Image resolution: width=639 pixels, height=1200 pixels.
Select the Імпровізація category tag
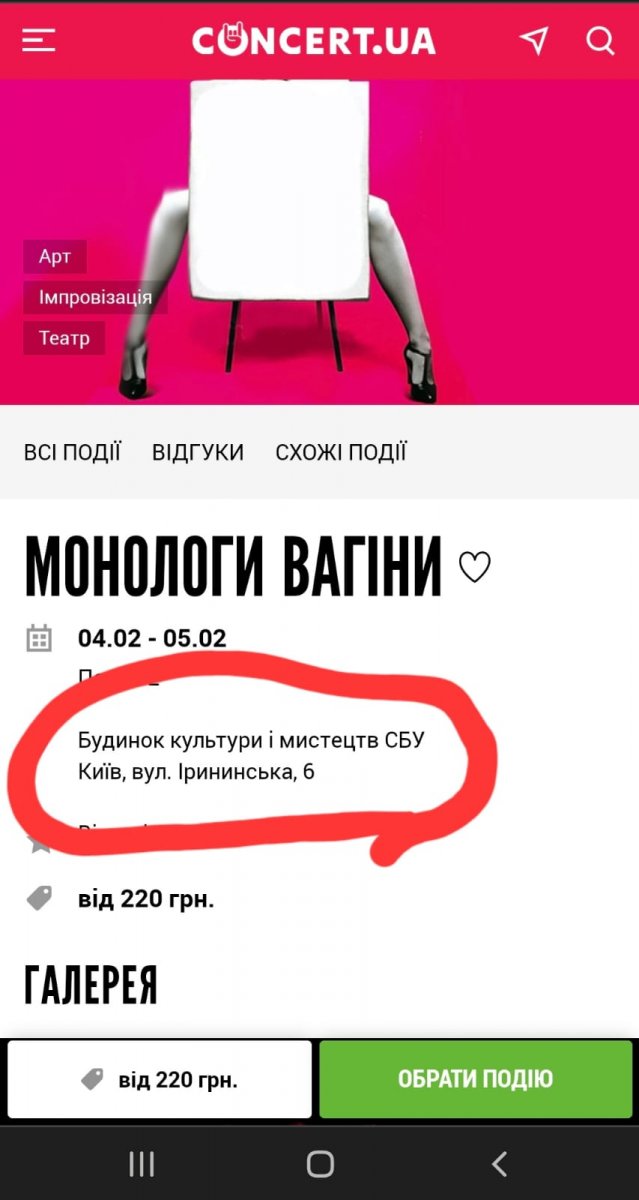pos(95,297)
